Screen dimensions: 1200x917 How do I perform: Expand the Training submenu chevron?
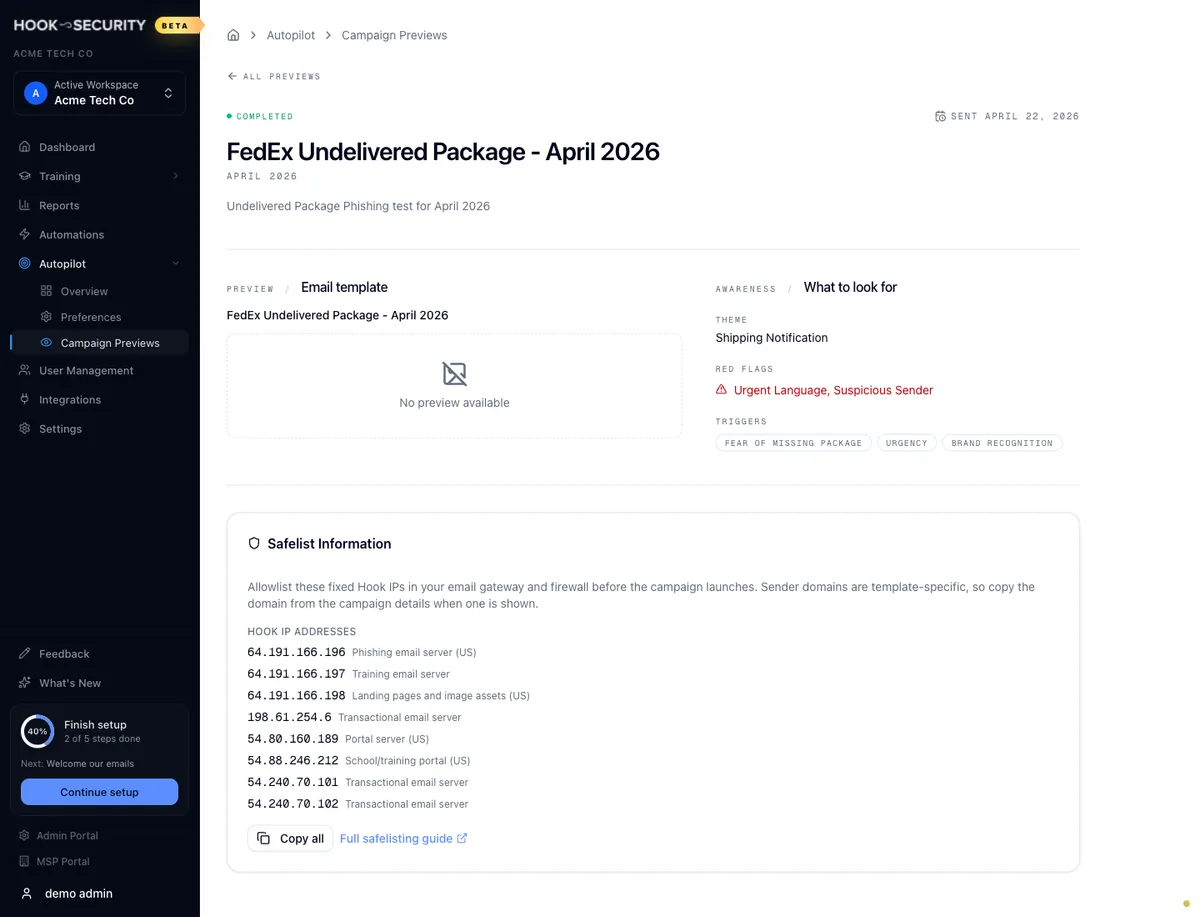pos(176,176)
